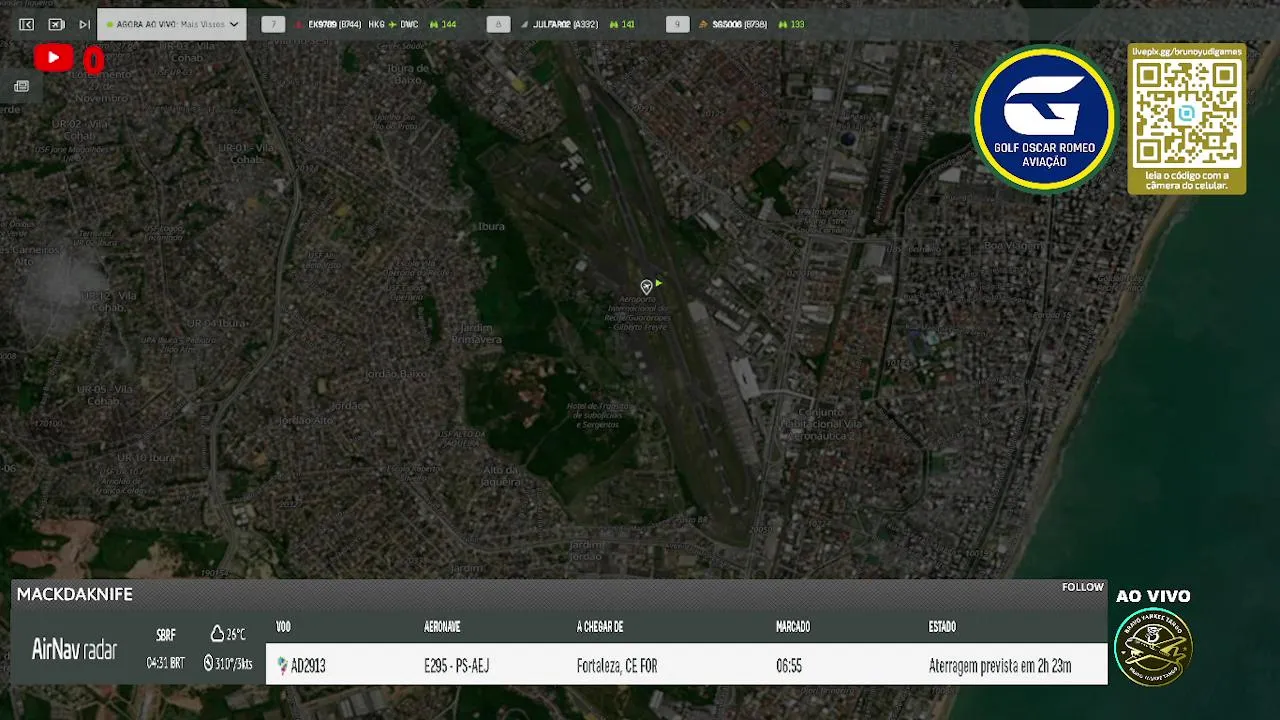
Task: Click the orange aircraft icon beside SGS006
Action: [703, 24]
